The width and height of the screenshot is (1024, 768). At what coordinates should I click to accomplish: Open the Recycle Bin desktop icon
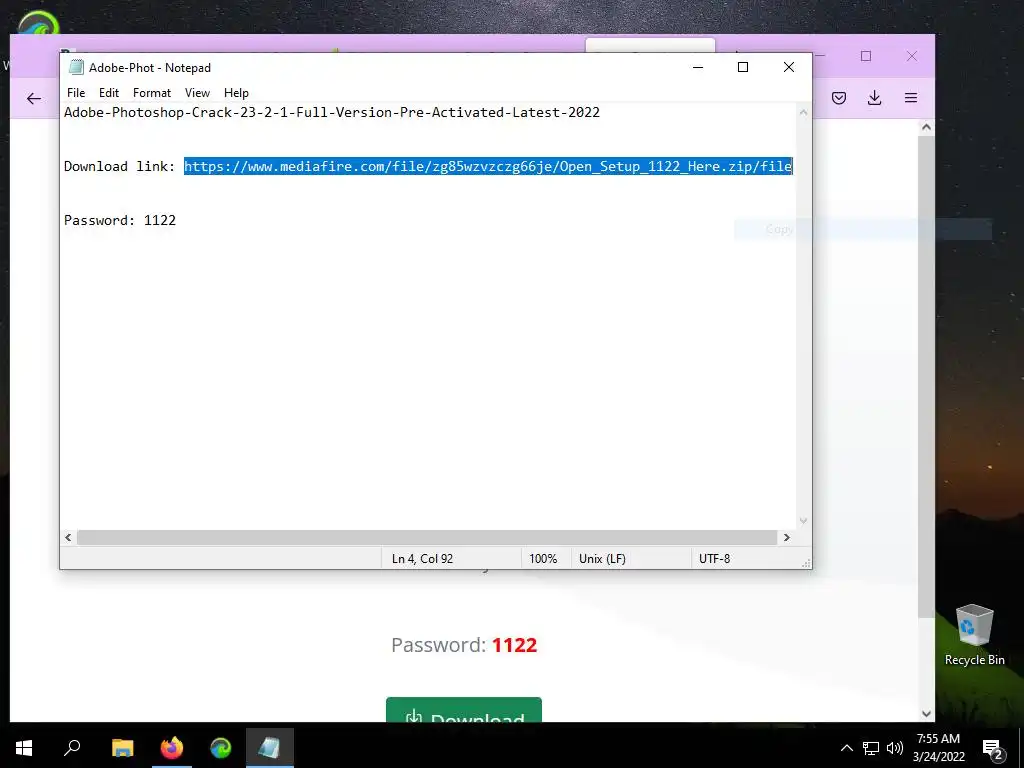click(974, 635)
